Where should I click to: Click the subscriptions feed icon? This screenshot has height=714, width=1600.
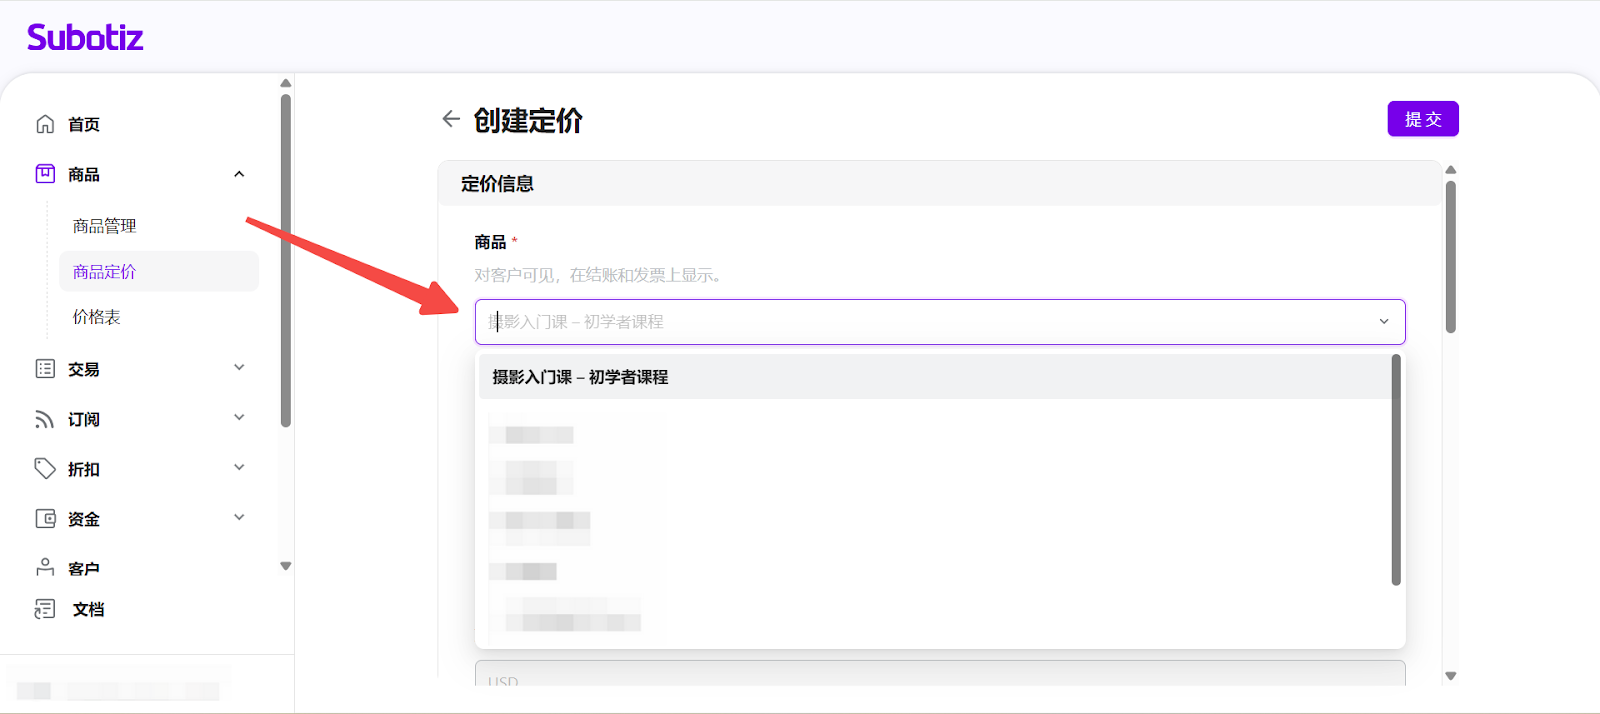45,419
